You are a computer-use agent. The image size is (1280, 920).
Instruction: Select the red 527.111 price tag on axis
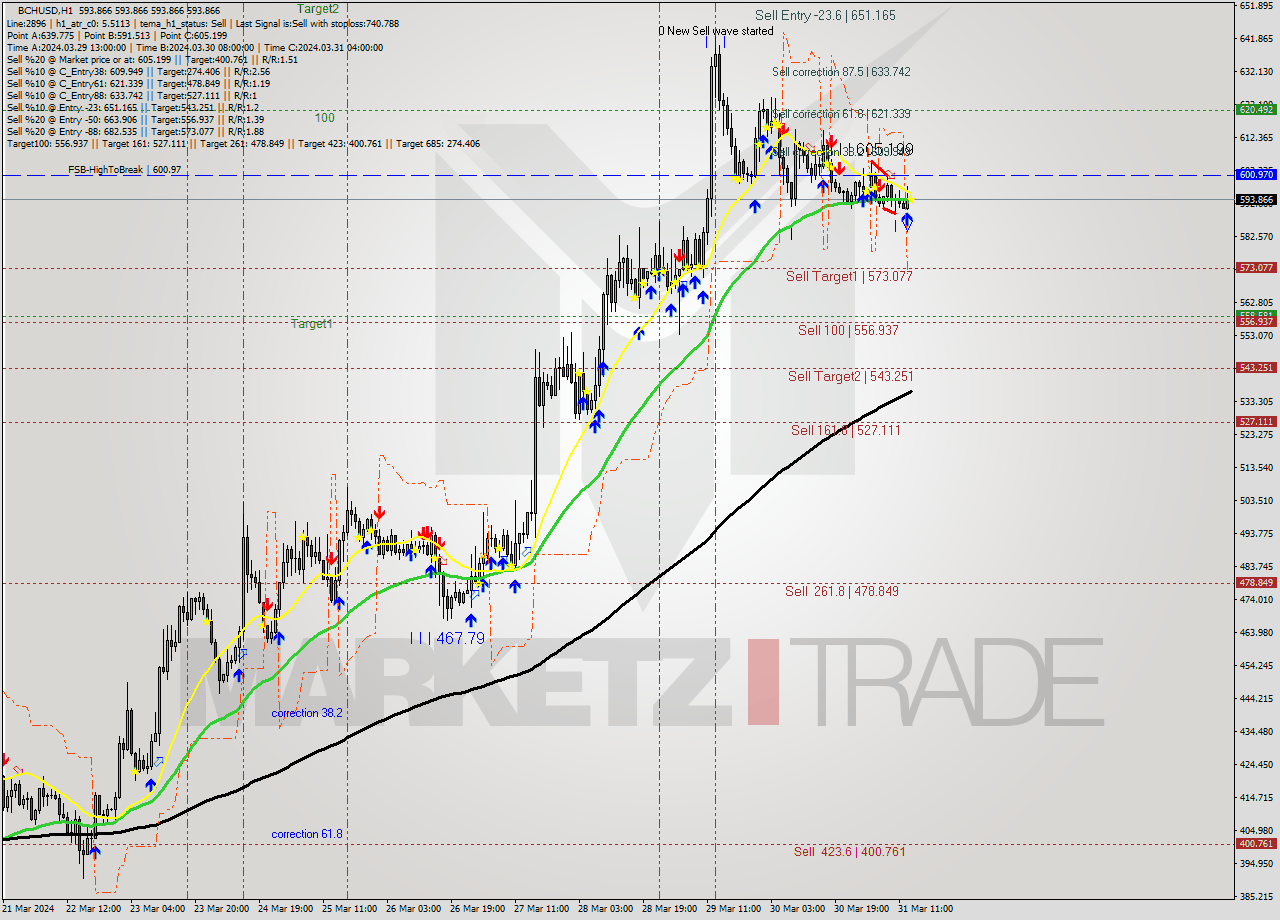tap(1256, 422)
